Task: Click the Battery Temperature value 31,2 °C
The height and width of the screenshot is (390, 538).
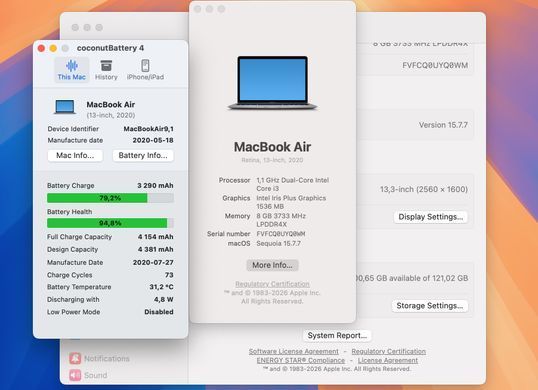Action: tap(161, 287)
